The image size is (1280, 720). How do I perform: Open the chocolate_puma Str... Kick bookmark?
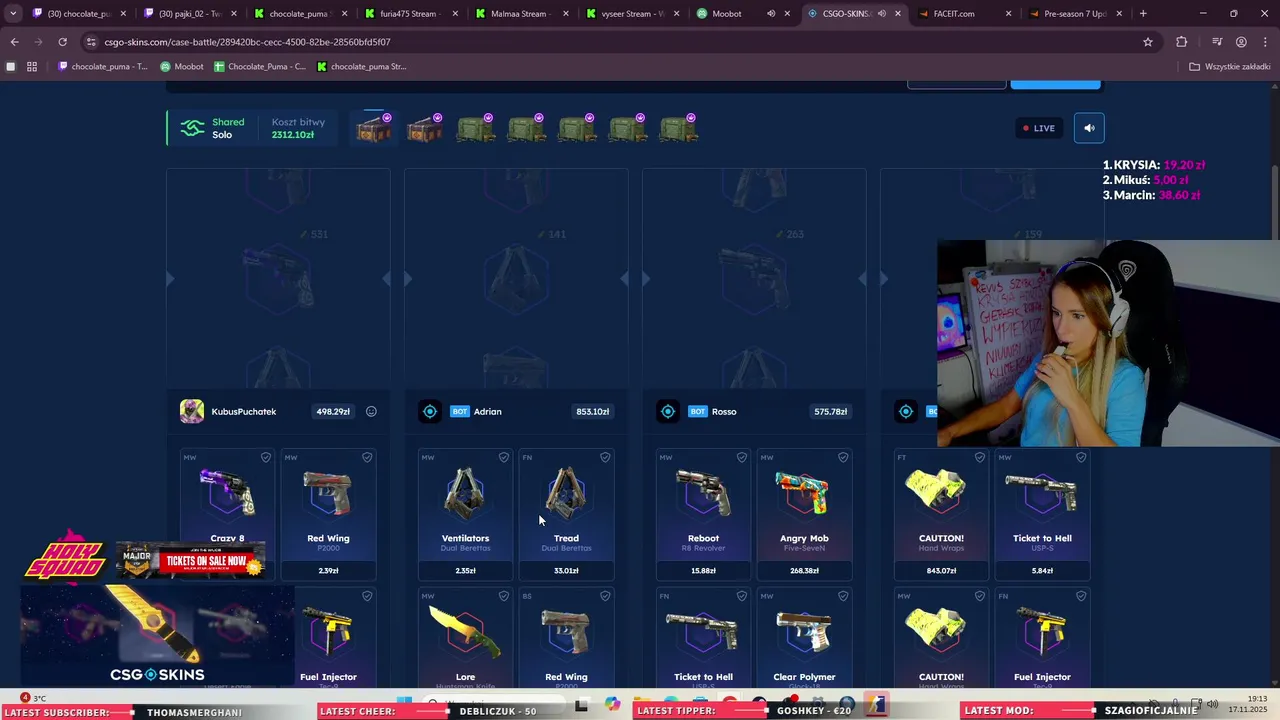pos(361,67)
